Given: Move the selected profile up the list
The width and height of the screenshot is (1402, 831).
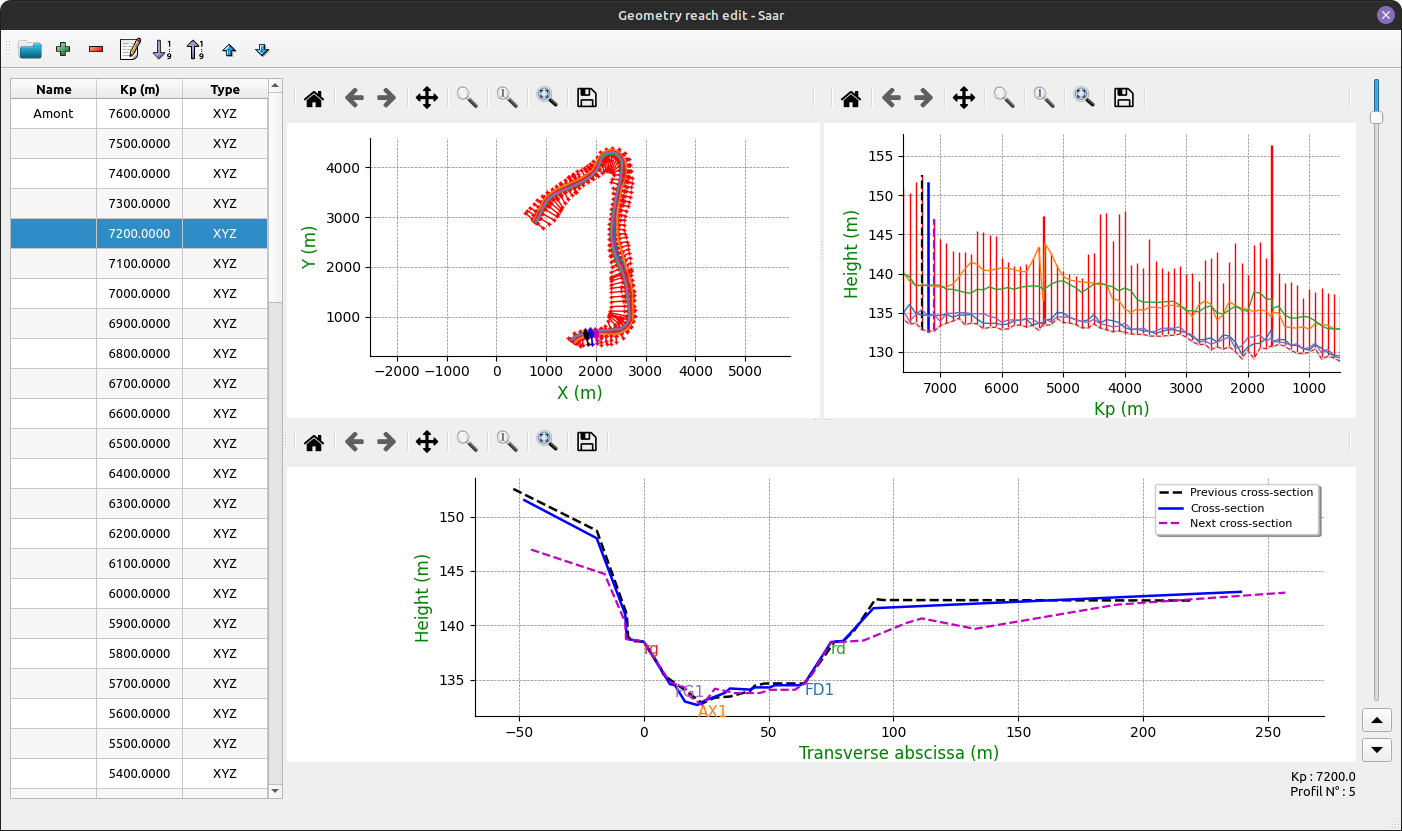Looking at the screenshot, I should (x=228, y=49).
